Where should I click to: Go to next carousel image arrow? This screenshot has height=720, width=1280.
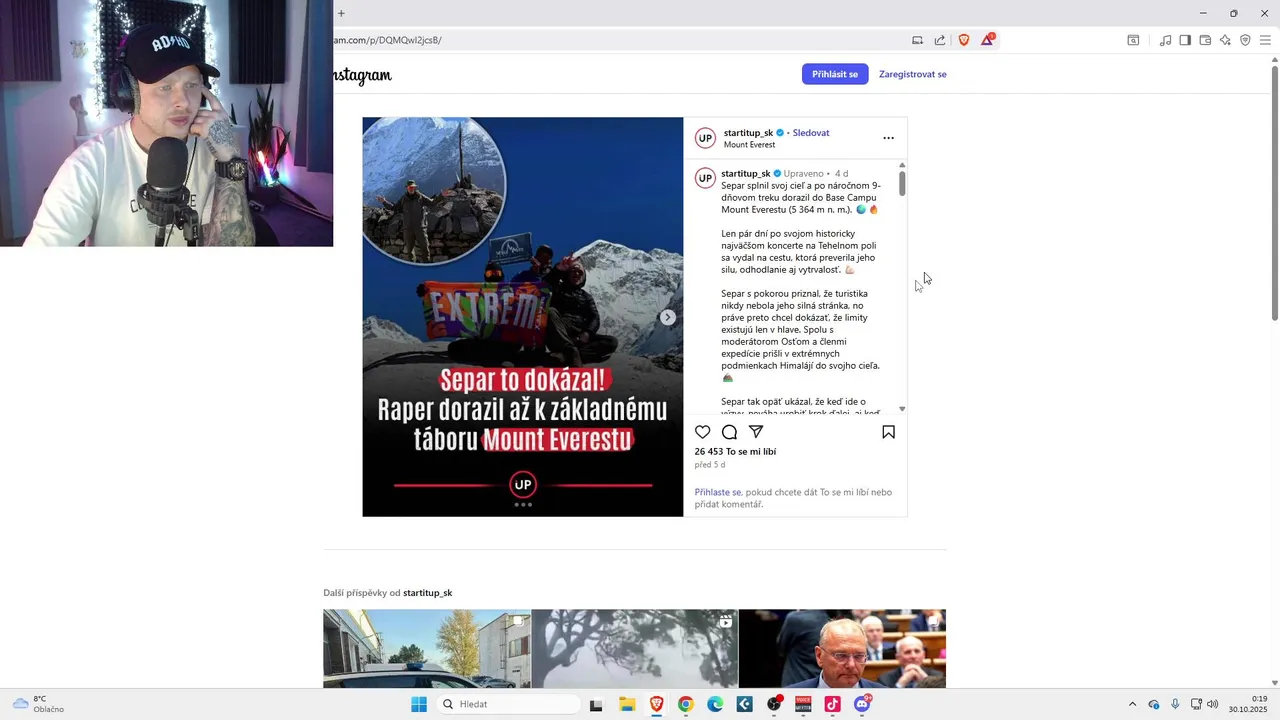coord(667,317)
